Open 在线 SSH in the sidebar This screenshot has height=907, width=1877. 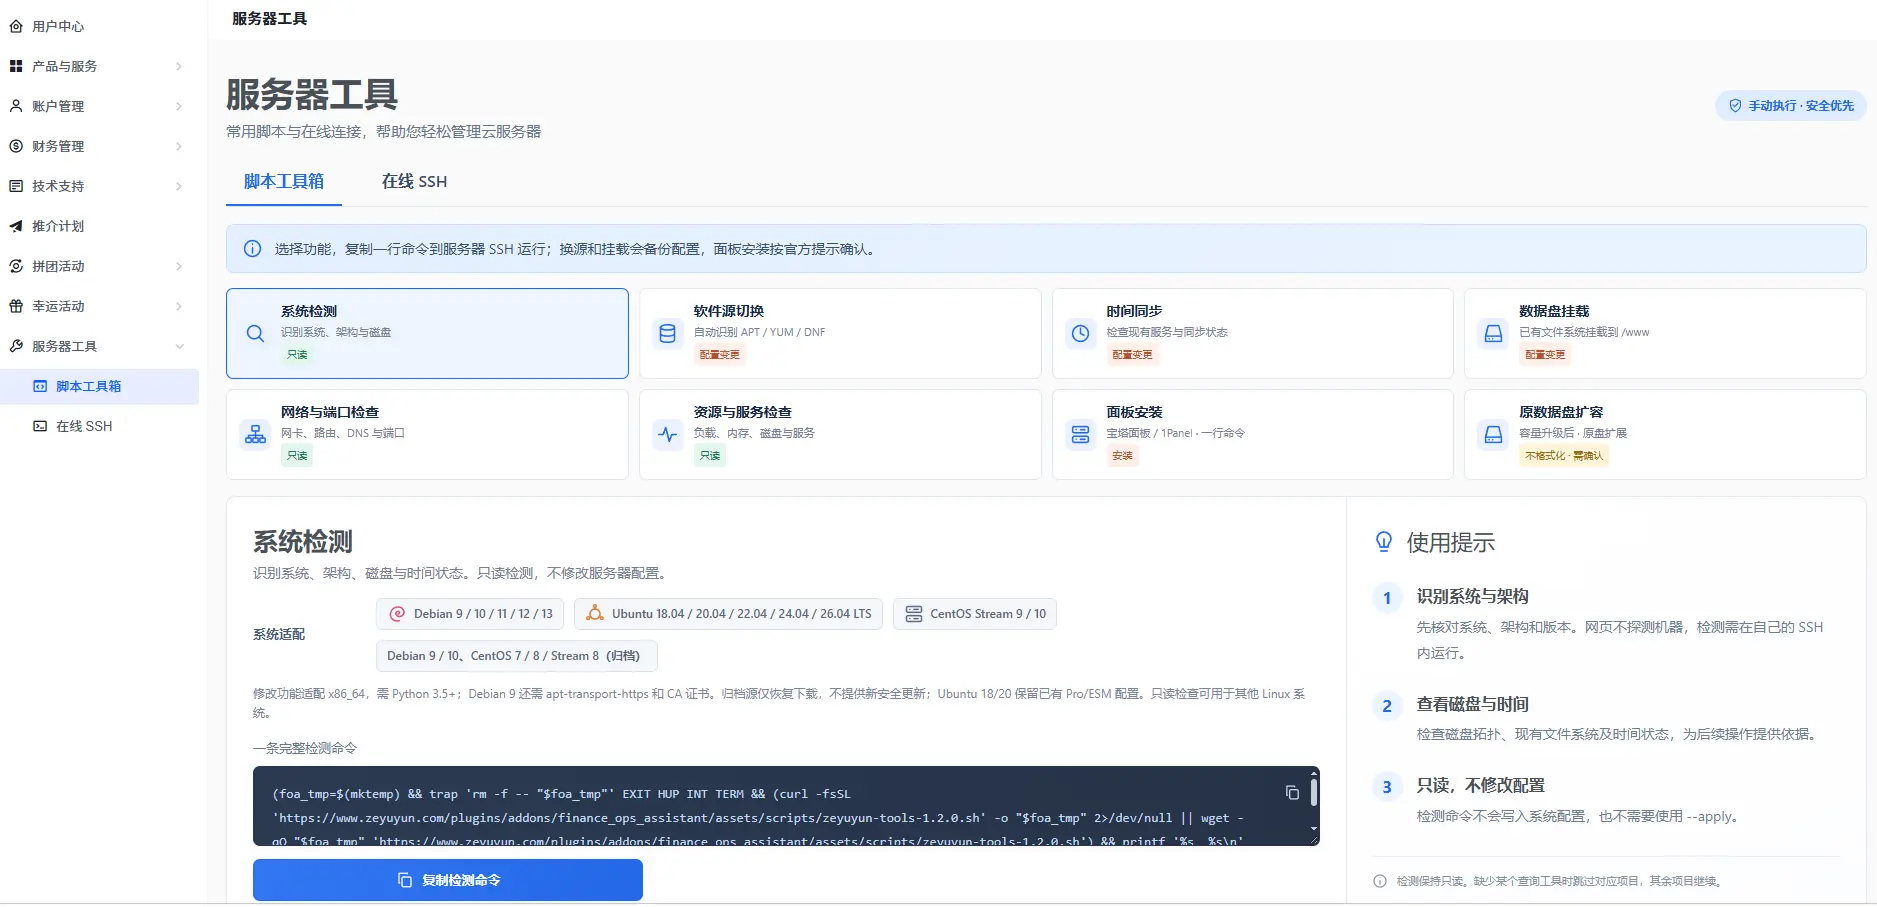[x=99, y=426]
